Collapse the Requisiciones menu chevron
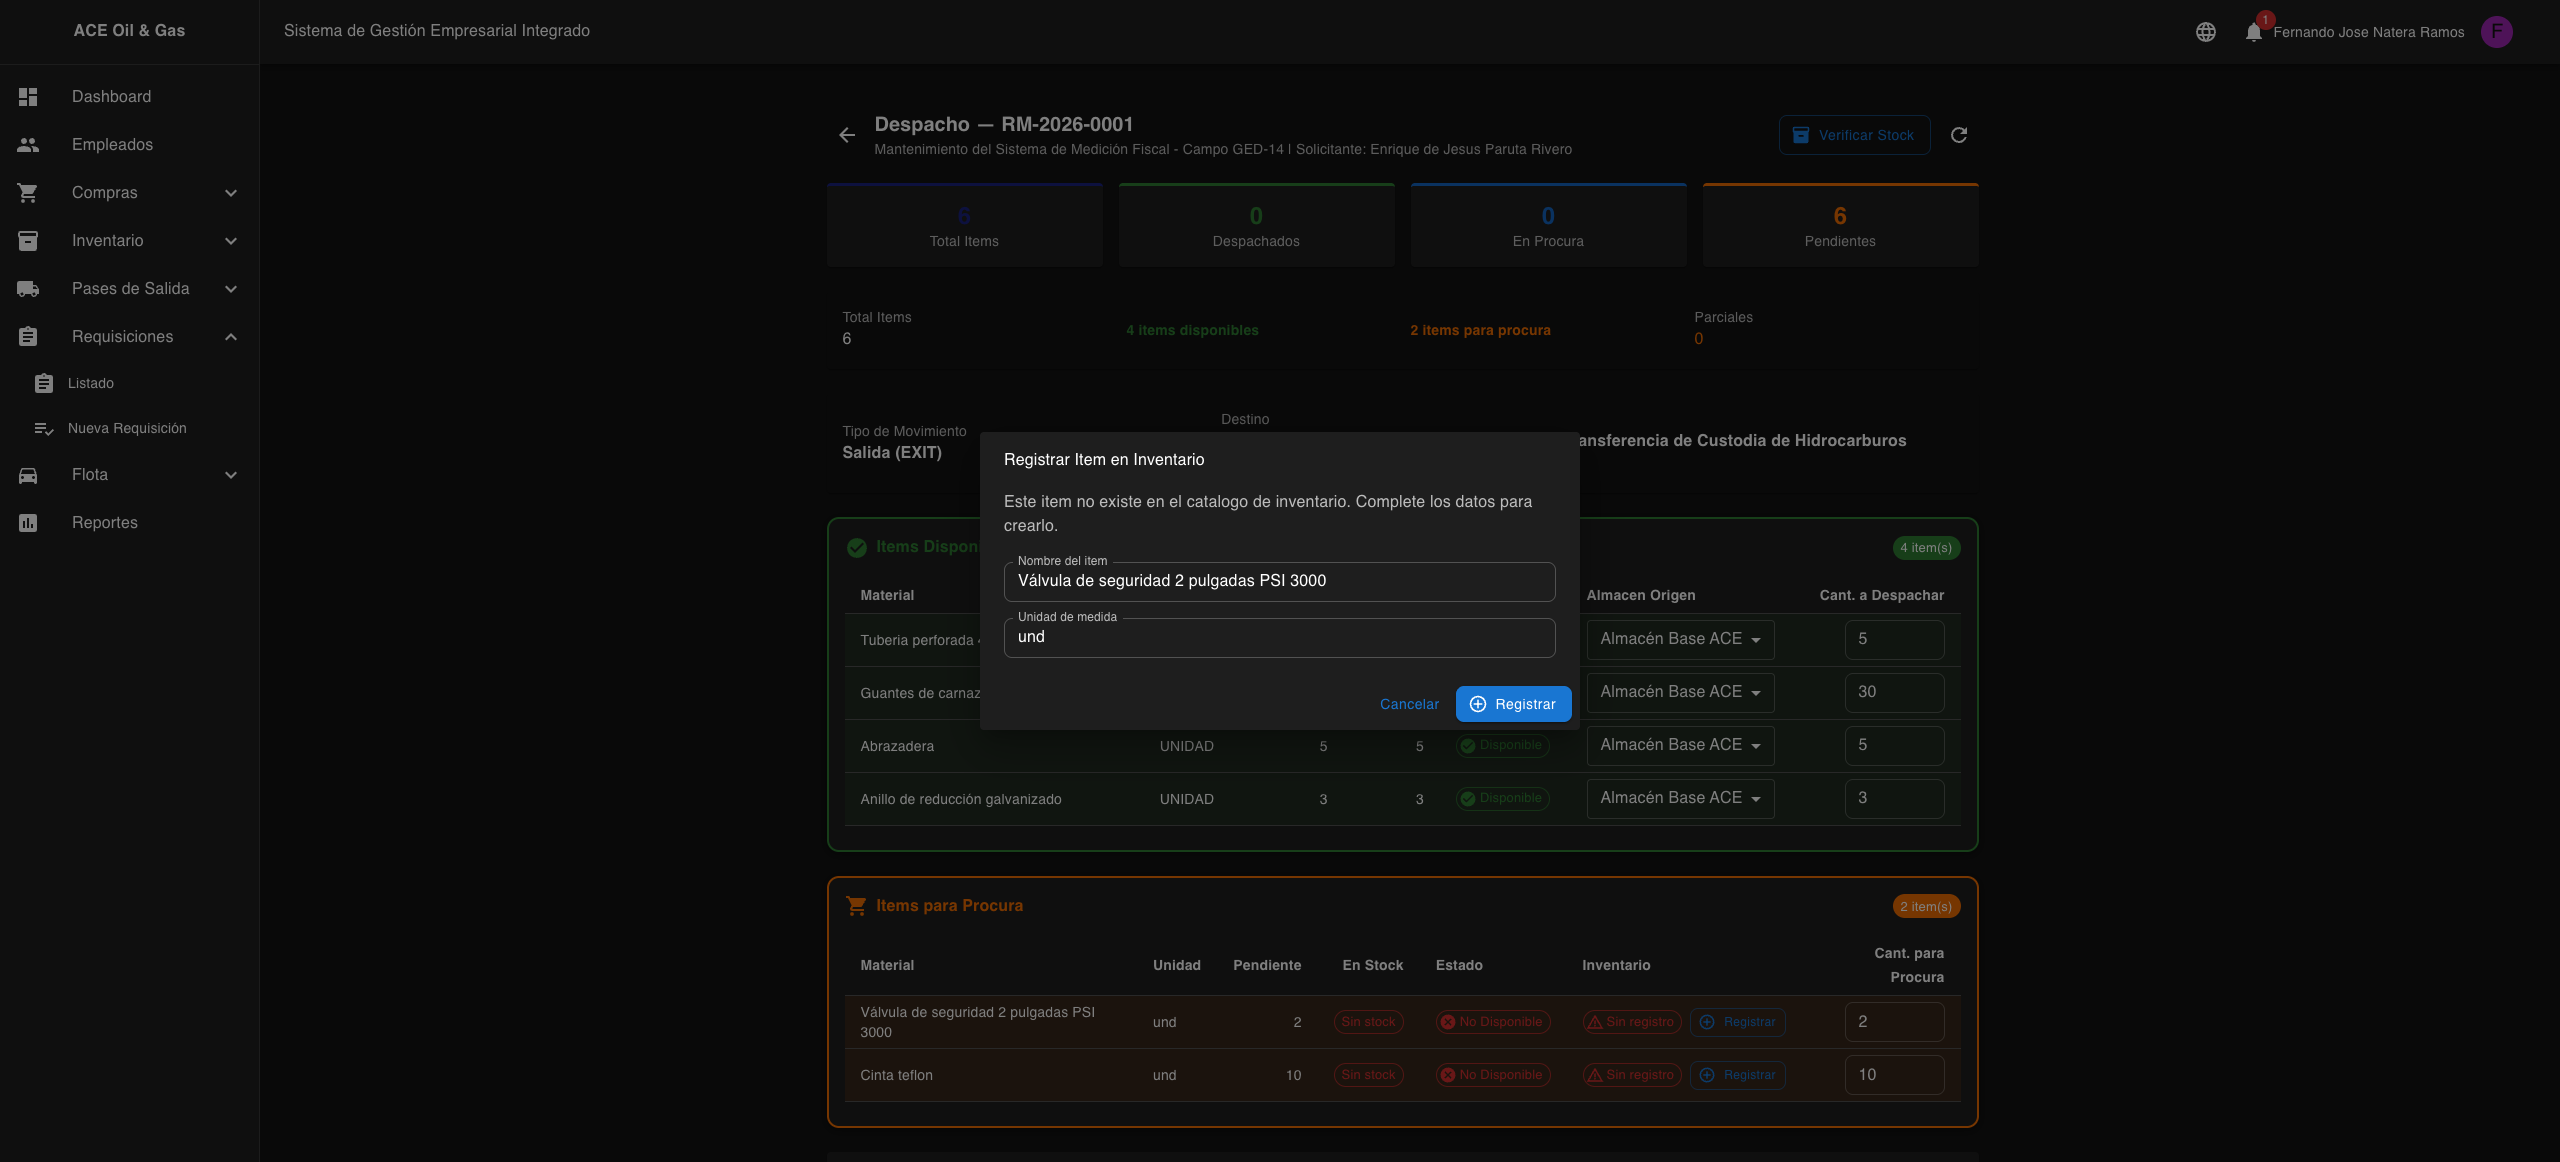Viewport: 2560px width, 1162px height. (x=231, y=337)
